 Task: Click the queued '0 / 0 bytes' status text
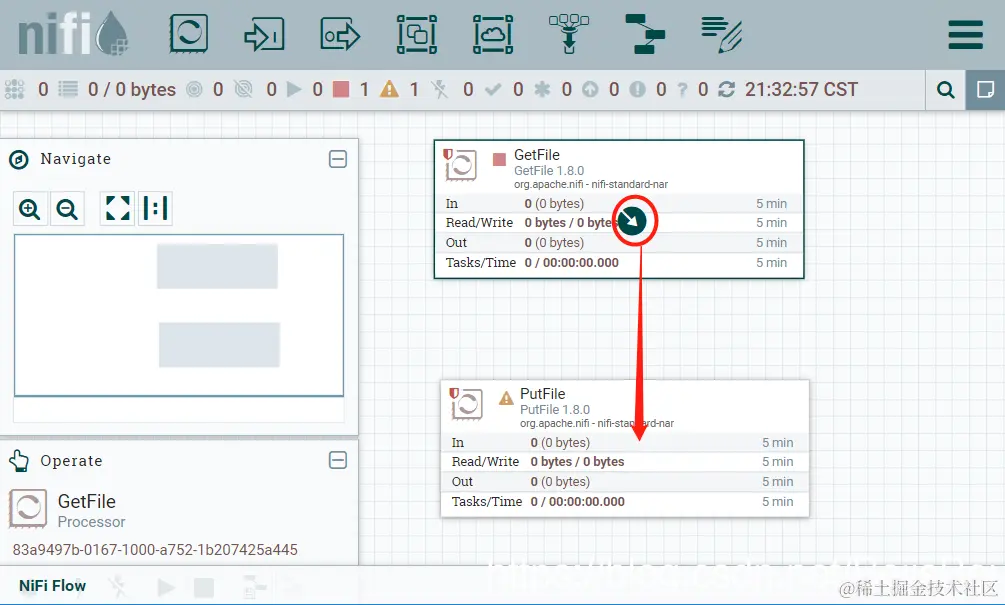pos(131,89)
